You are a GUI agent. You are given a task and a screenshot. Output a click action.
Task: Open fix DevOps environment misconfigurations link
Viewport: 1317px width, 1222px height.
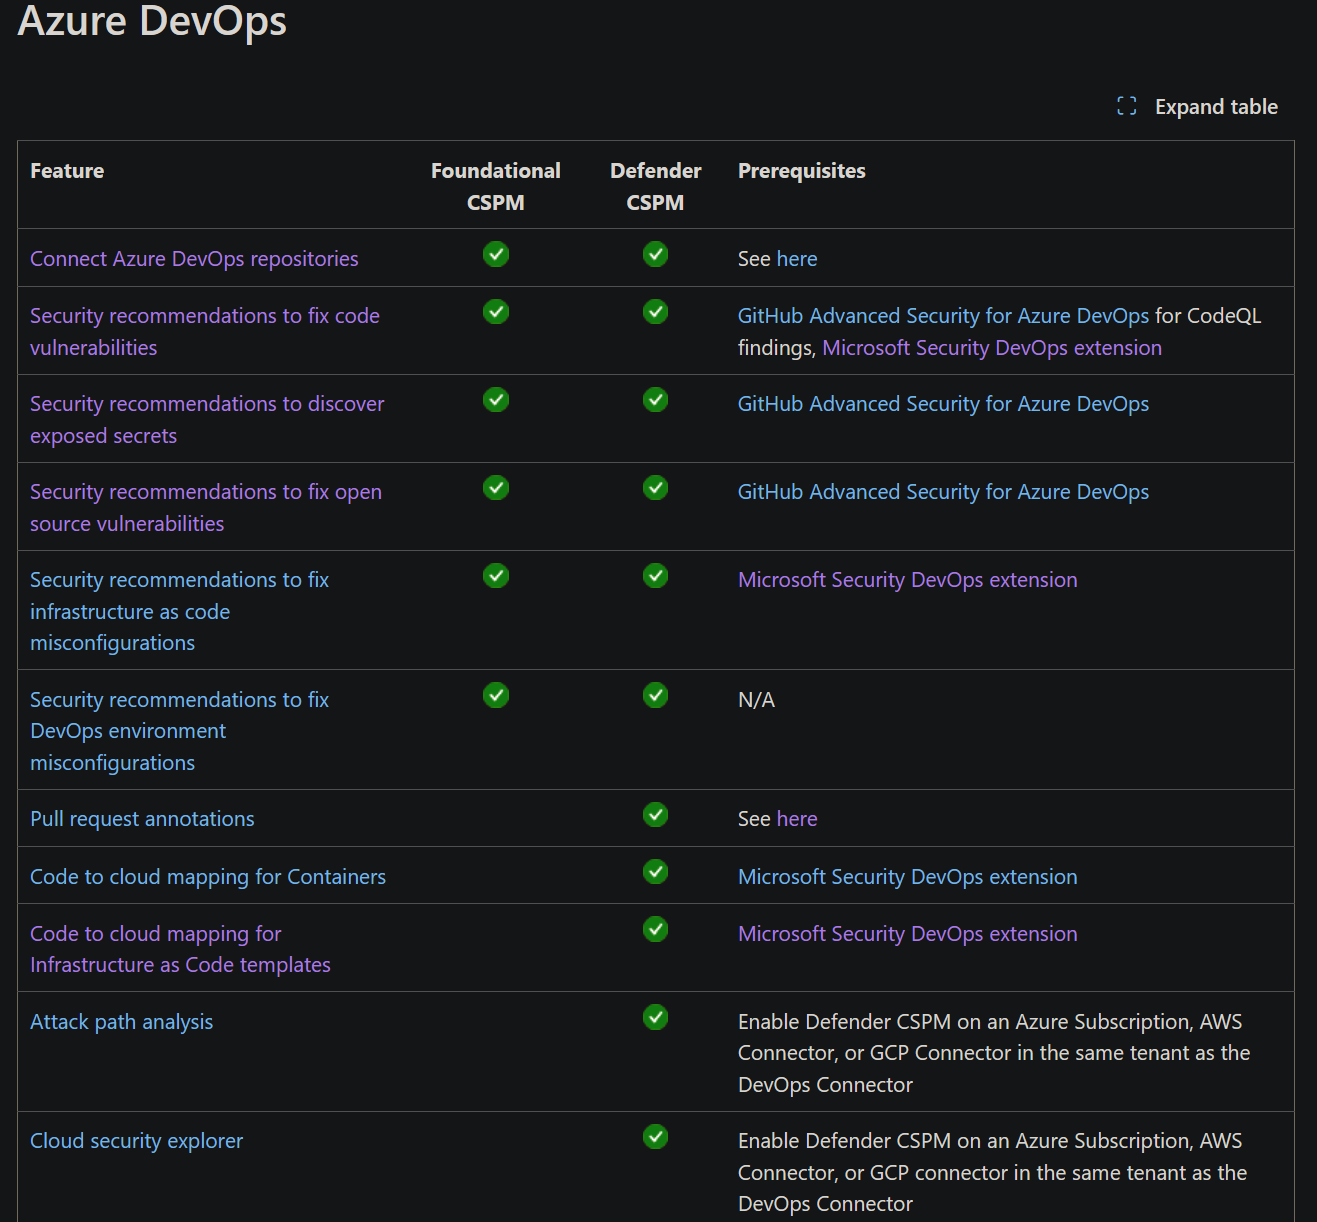179,731
